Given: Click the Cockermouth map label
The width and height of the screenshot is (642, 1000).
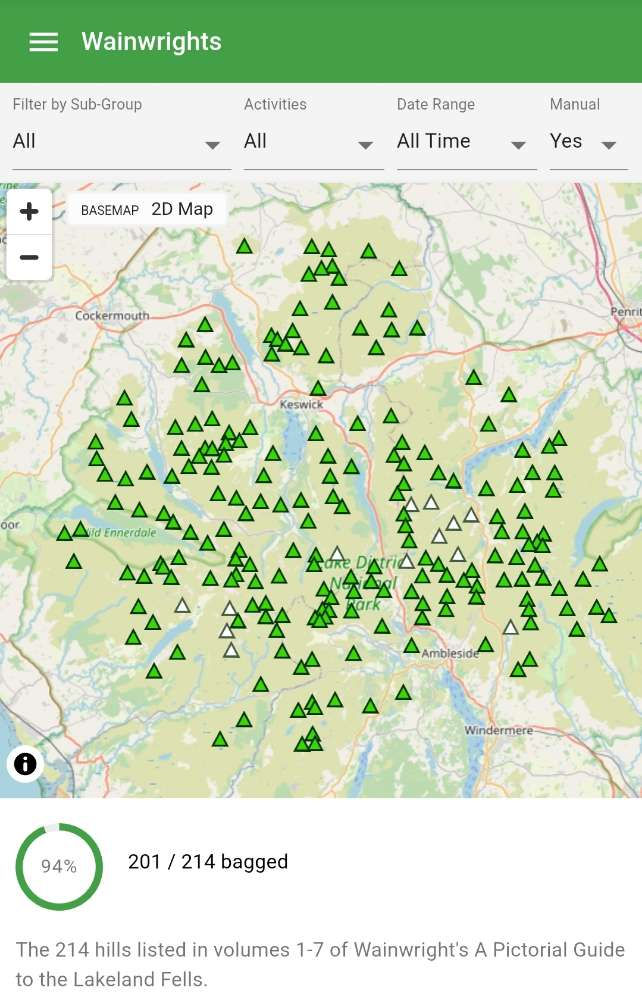Looking at the screenshot, I should click(x=112, y=316).
